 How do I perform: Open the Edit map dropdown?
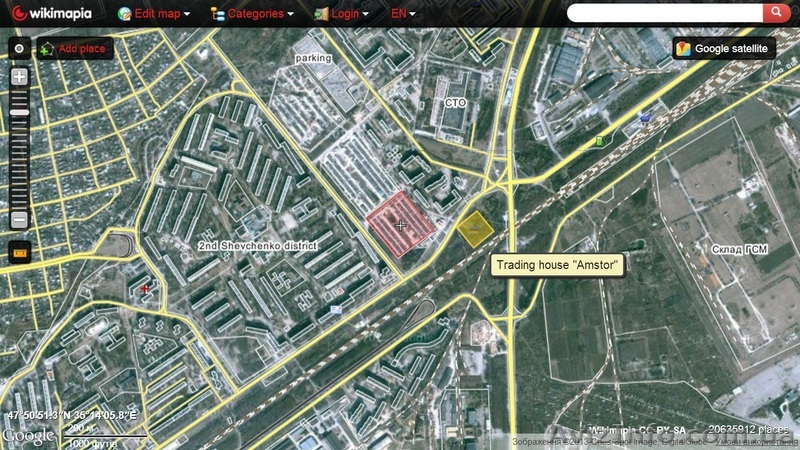pos(155,14)
